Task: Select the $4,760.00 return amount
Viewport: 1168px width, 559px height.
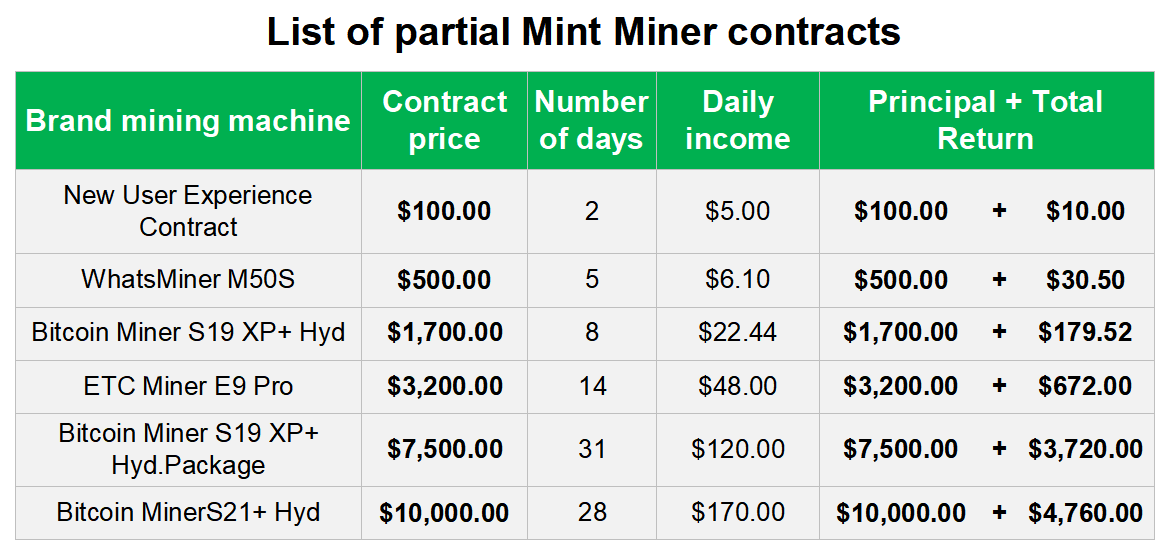Action: (1085, 513)
